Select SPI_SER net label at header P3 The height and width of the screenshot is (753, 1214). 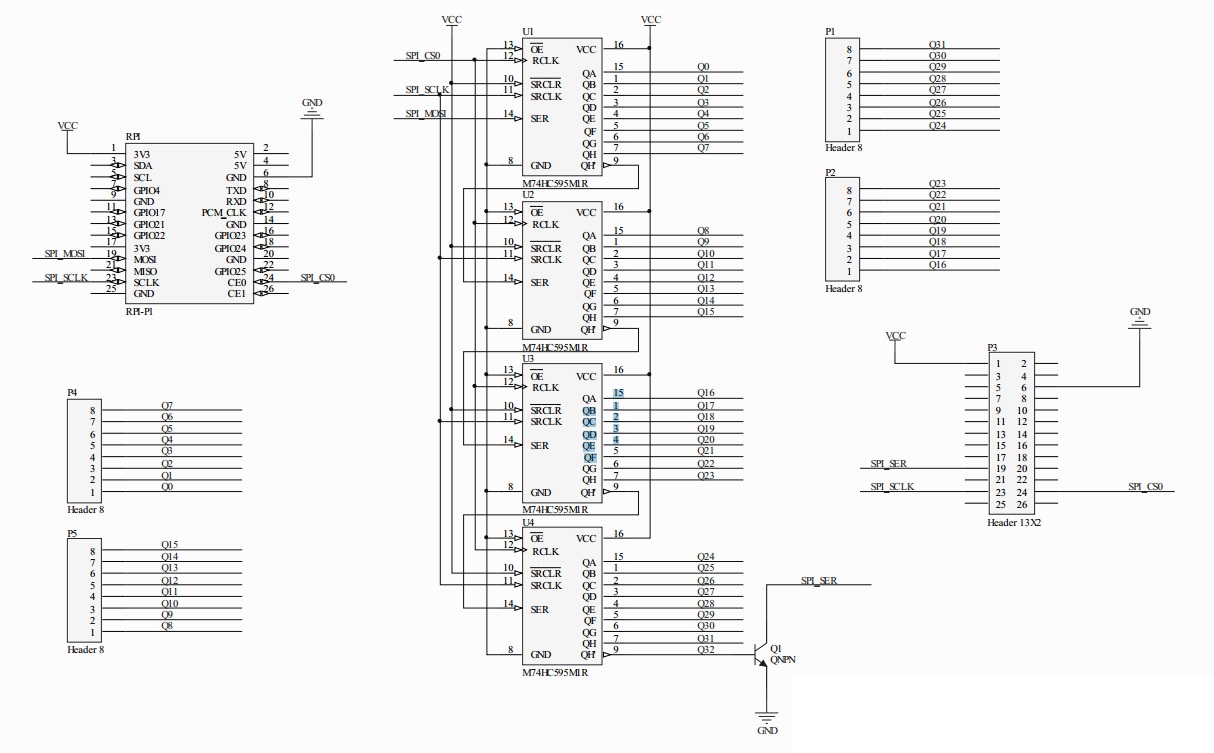pos(888,463)
